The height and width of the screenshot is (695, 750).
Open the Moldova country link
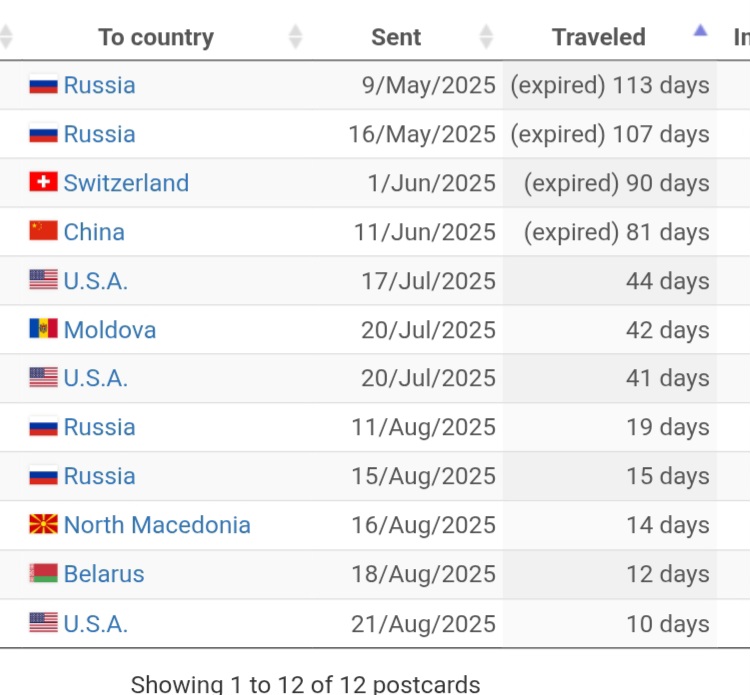point(110,330)
